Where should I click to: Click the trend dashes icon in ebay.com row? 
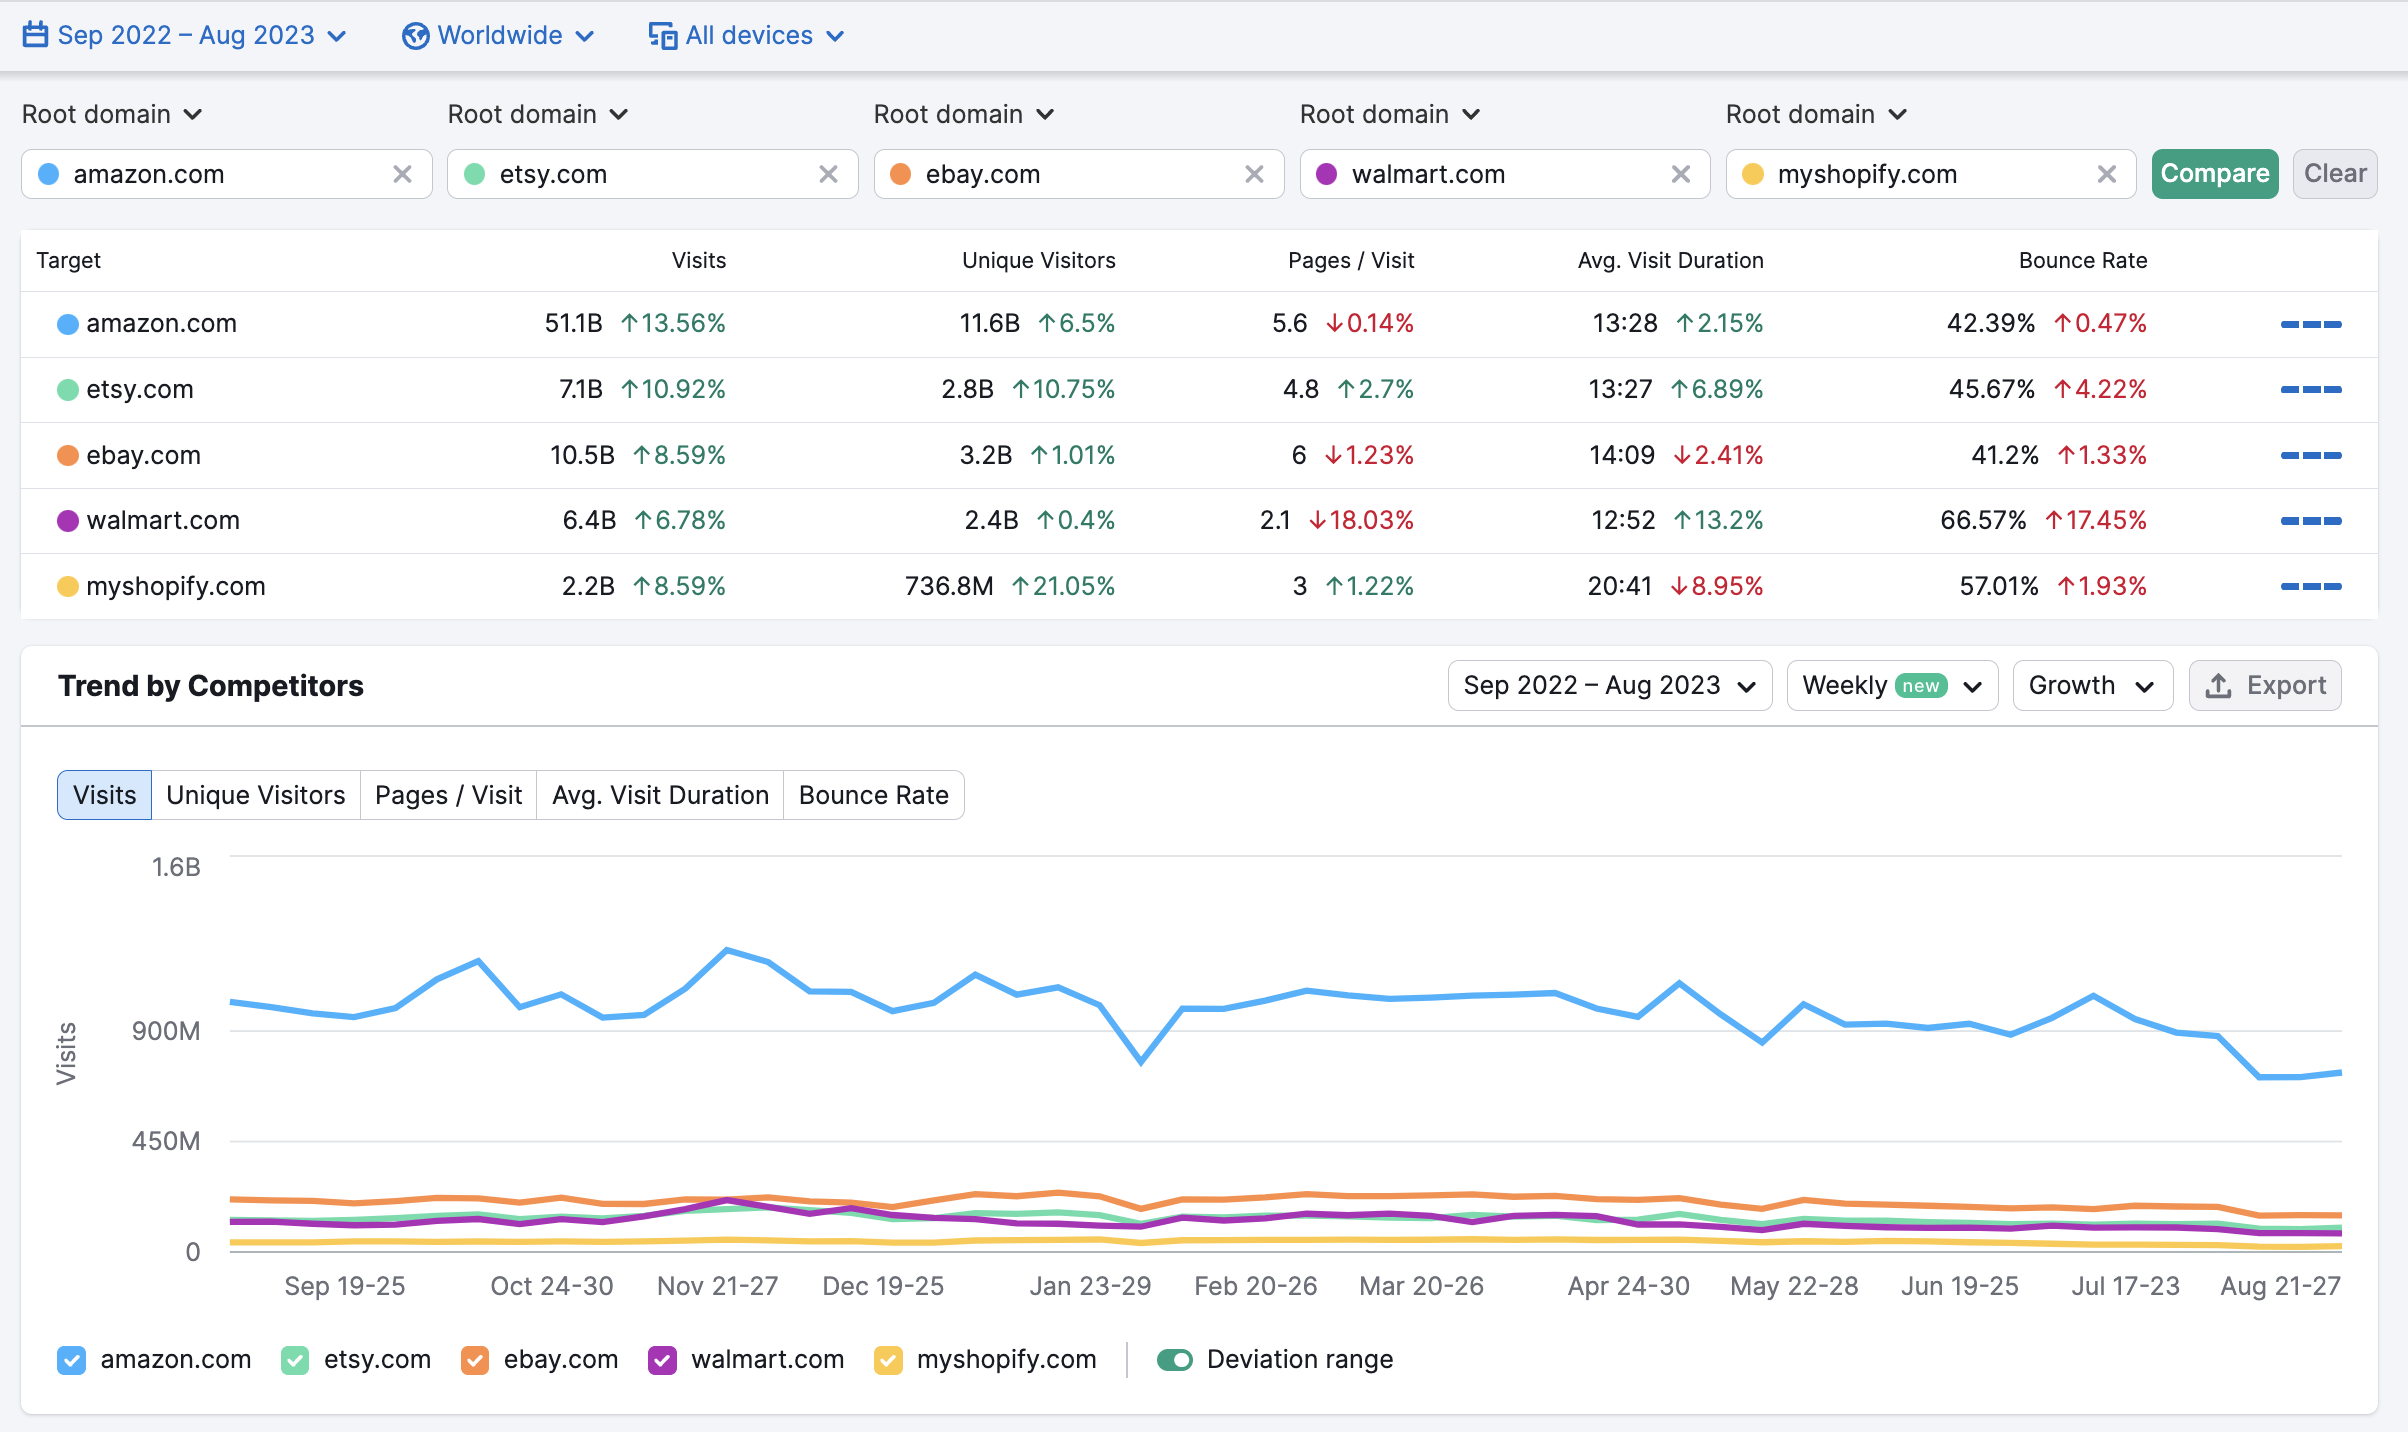click(x=2311, y=455)
